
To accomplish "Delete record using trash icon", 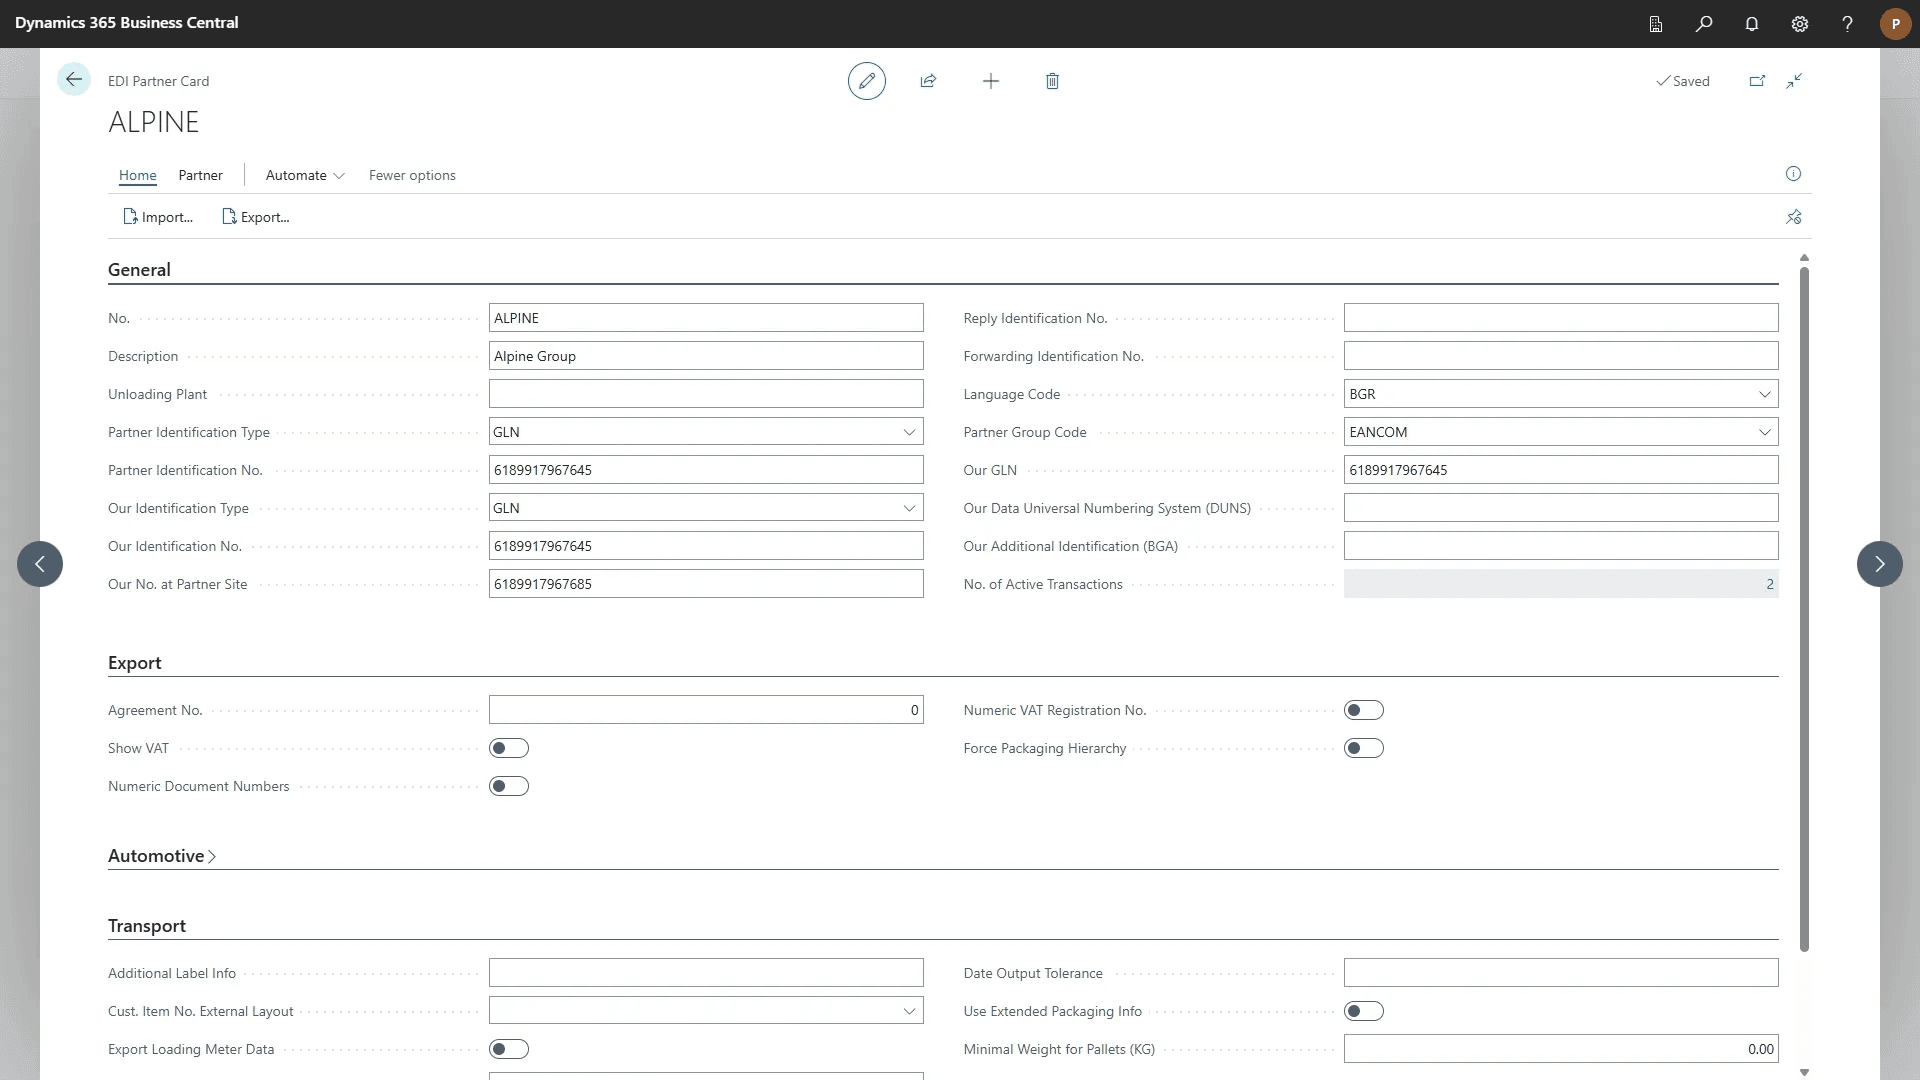I will (1052, 81).
